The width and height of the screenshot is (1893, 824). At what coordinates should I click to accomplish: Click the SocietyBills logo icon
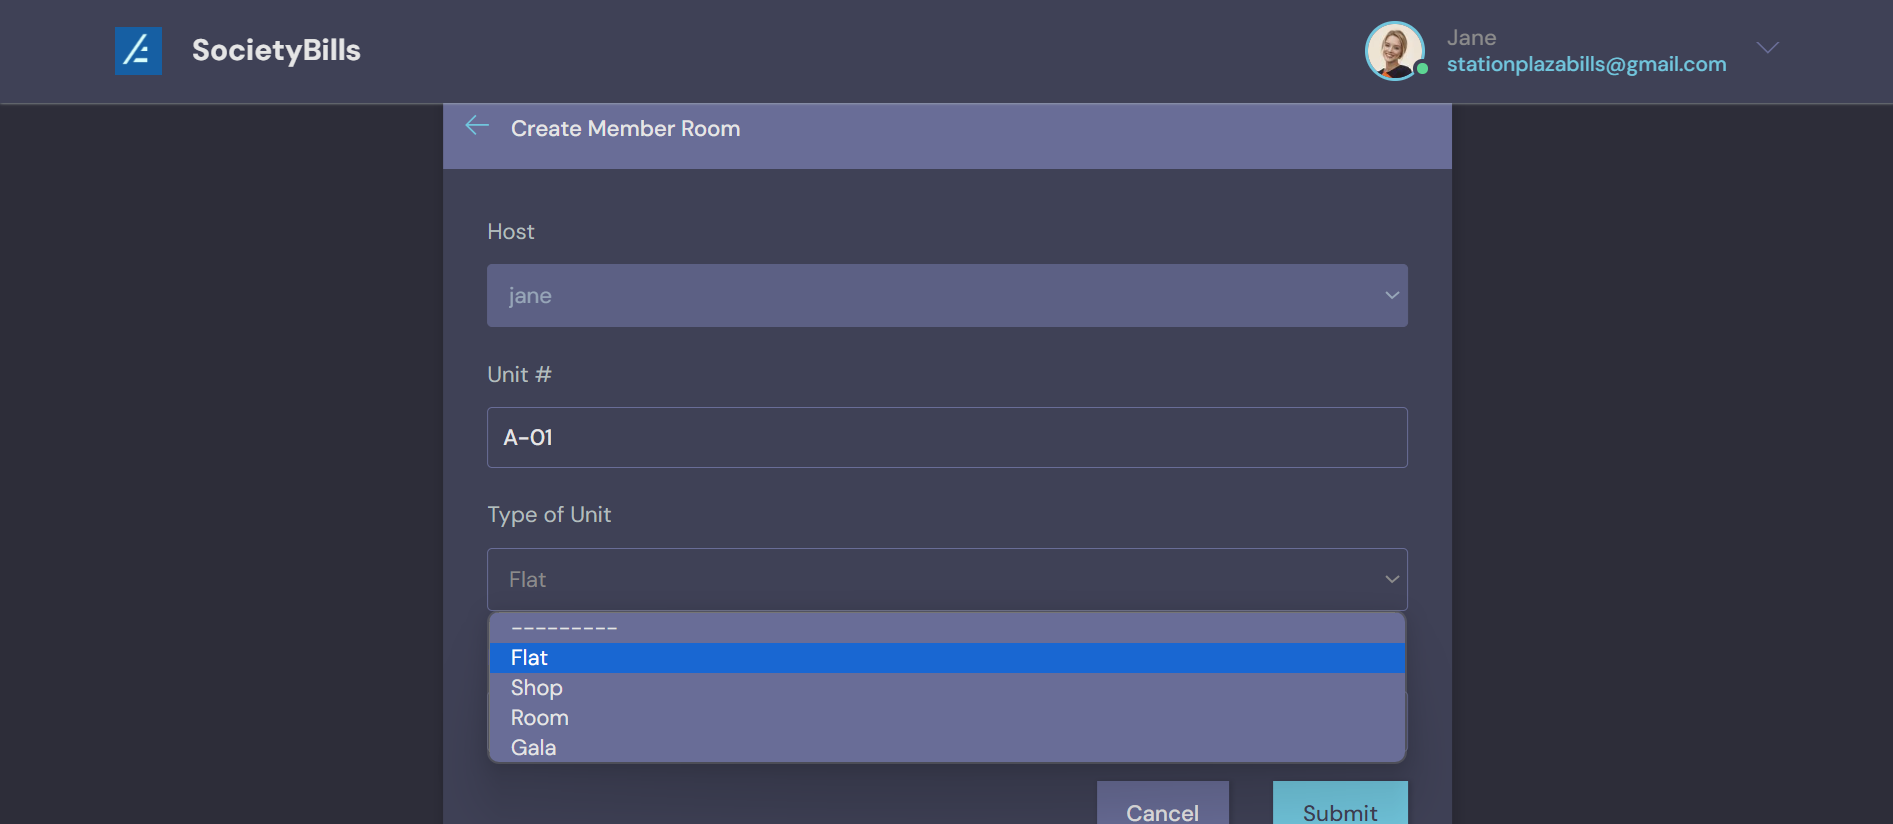pyautogui.click(x=138, y=51)
